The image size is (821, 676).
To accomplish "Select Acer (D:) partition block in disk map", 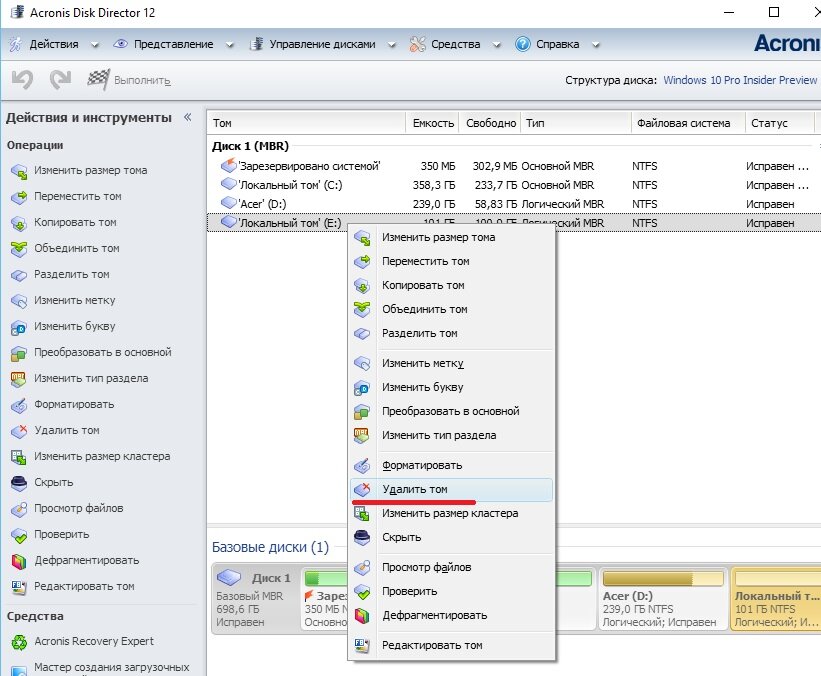I will click(663, 599).
